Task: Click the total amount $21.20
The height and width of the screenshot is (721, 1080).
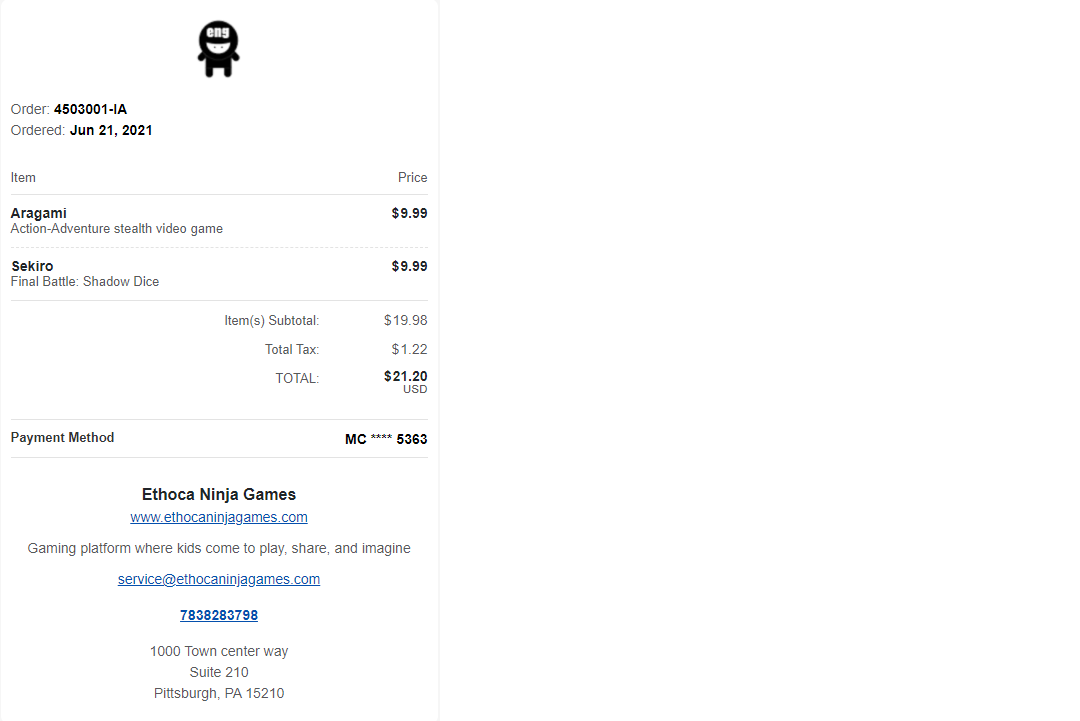Action: [405, 377]
